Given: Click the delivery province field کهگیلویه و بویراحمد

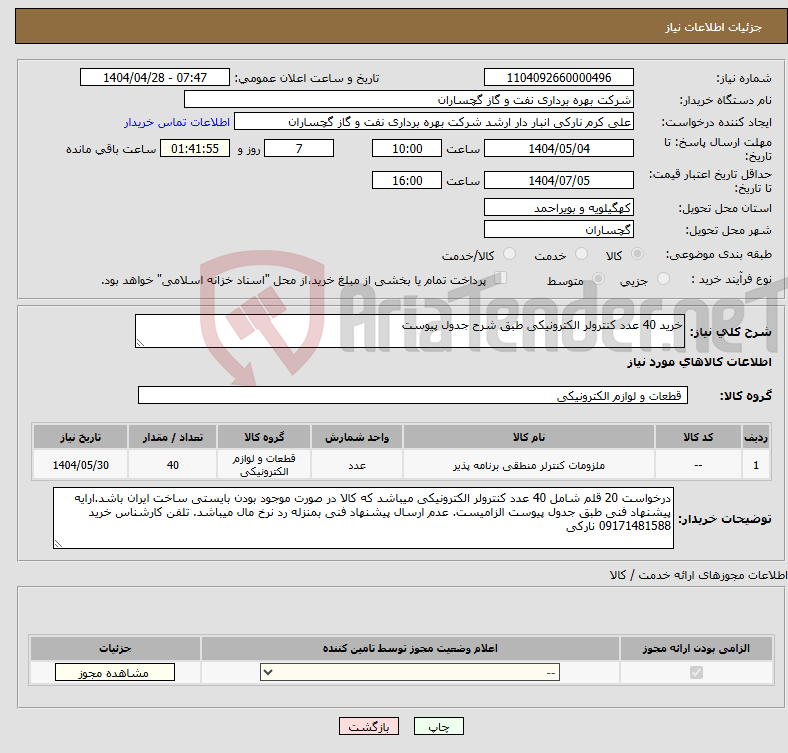Looking at the screenshot, I should coord(558,207).
